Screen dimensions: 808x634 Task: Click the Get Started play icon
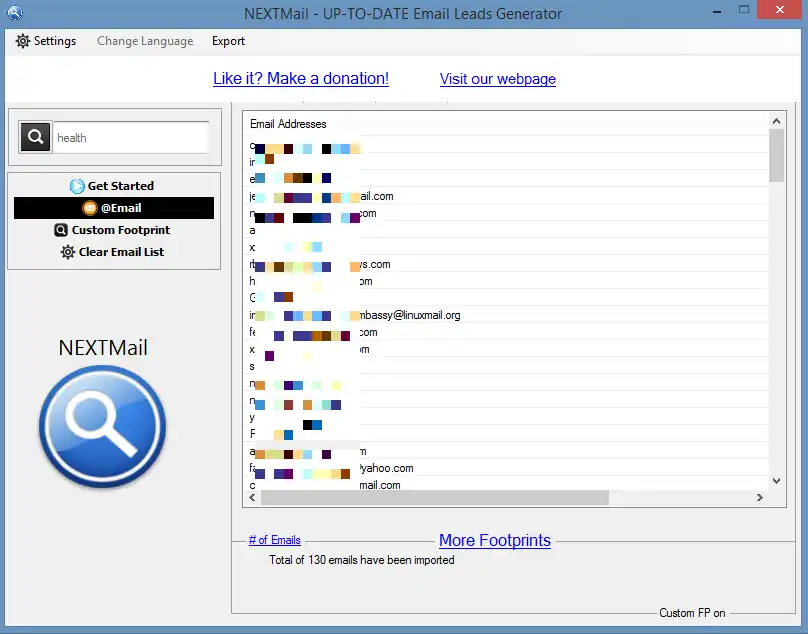coord(77,186)
